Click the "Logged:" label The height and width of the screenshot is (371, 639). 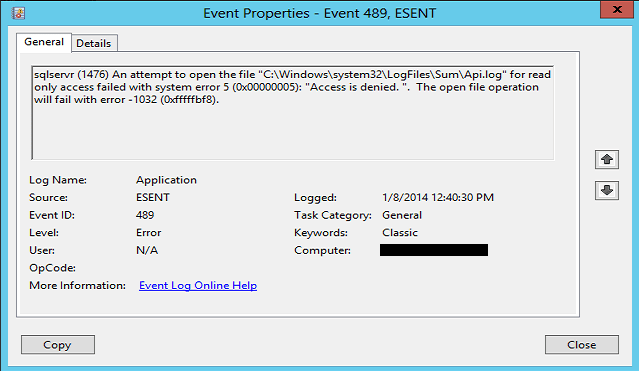point(315,197)
